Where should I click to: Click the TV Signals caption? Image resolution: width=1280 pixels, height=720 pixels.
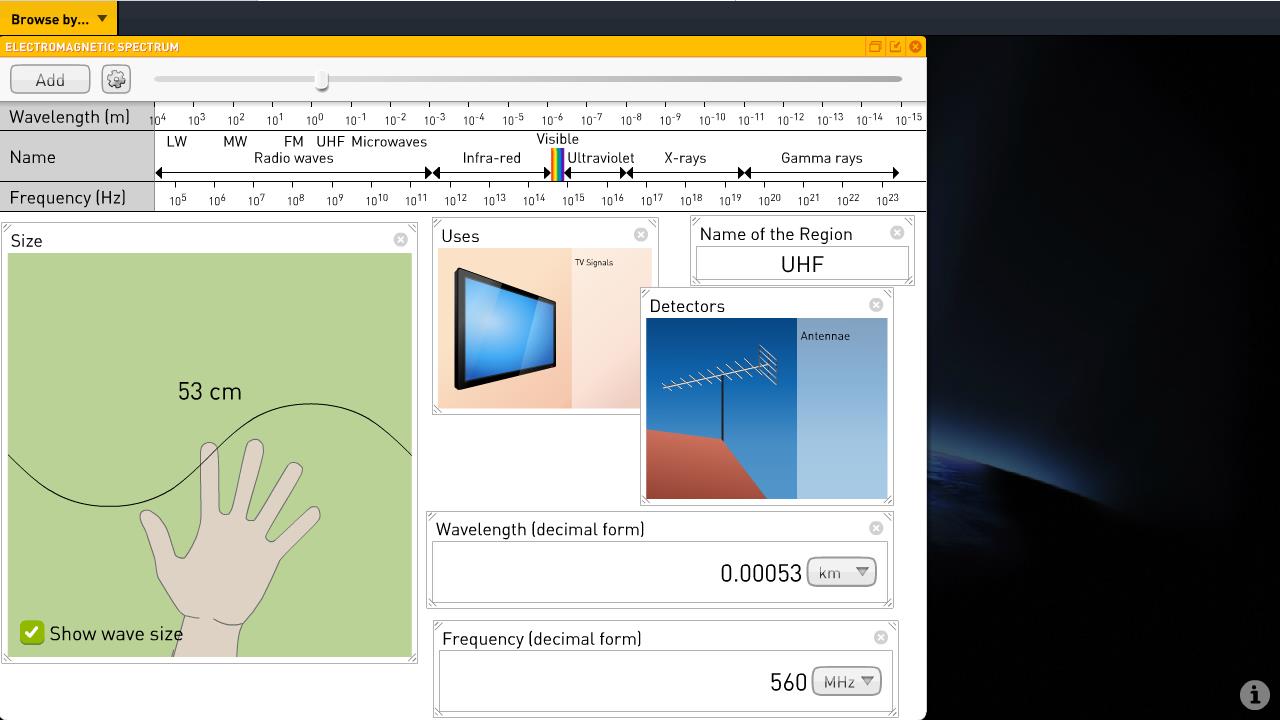tap(594, 263)
